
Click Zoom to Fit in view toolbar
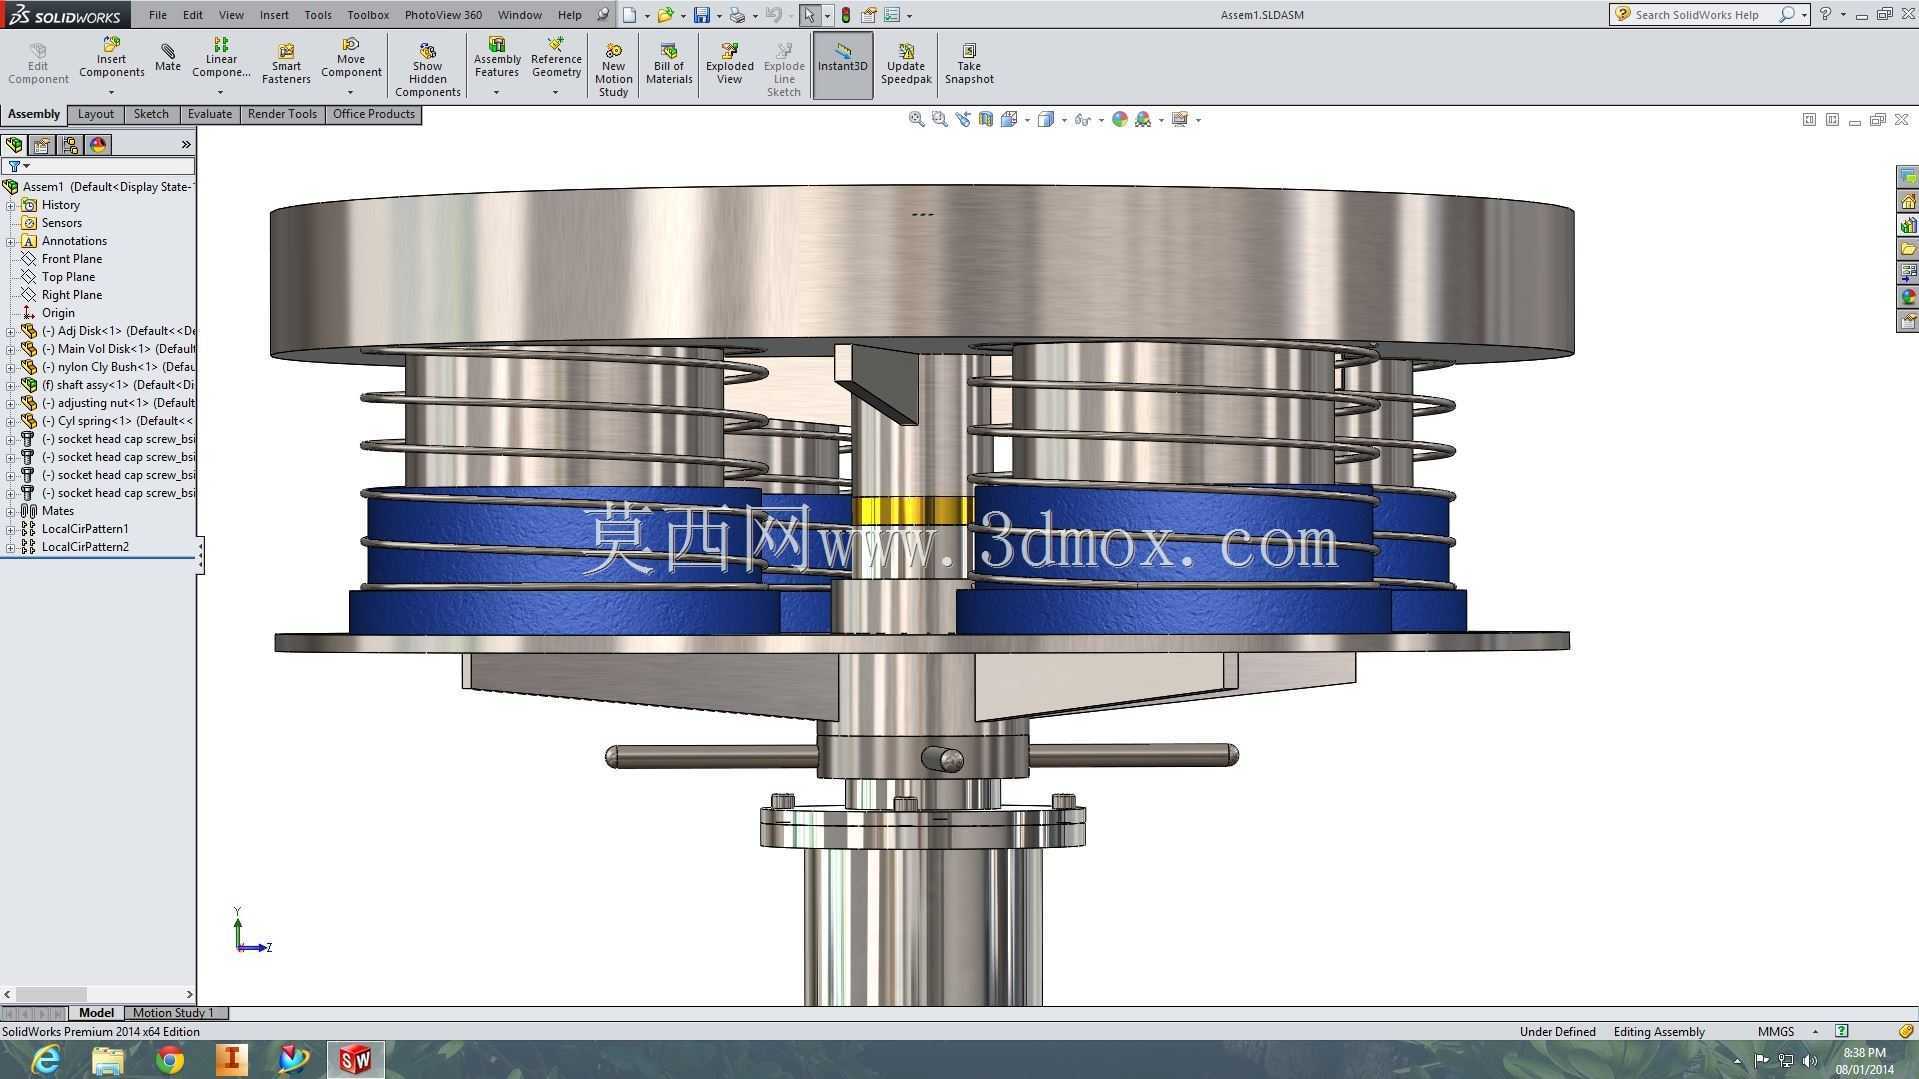tap(916, 119)
